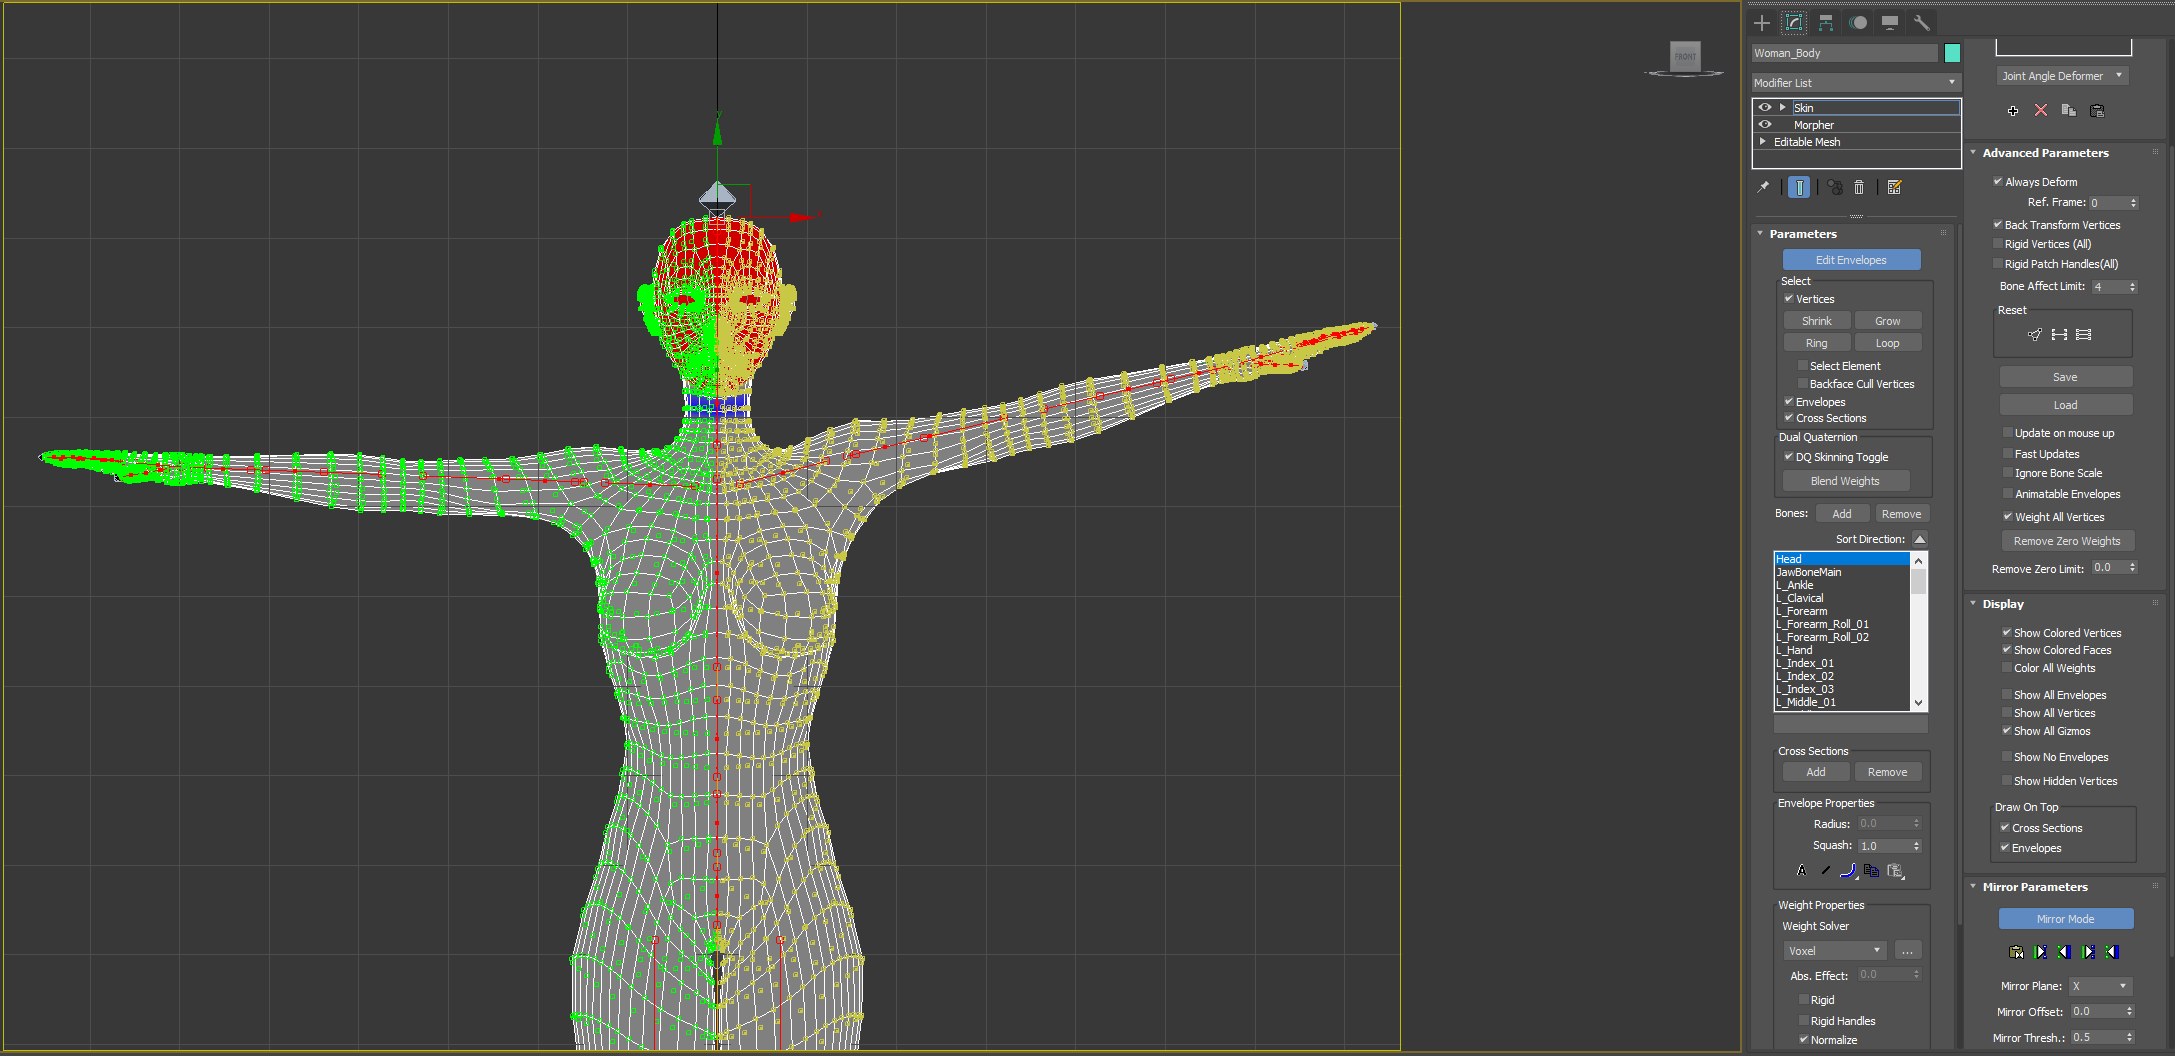Toggle DQ Skinning Toggle checkbox
The height and width of the screenshot is (1056, 2175).
click(1789, 457)
